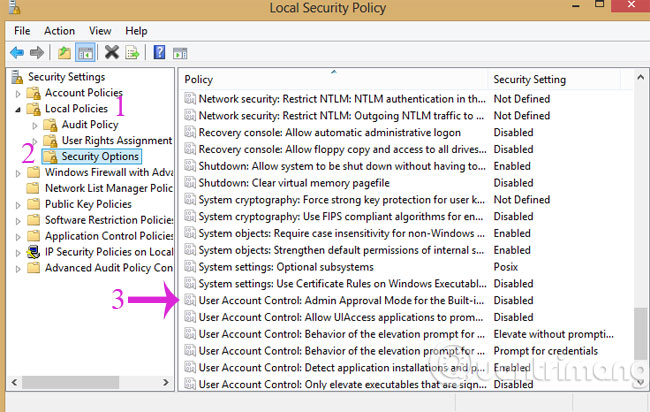Select the Security Settings root node
The image size is (650, 412).
(x=66, y=77)
